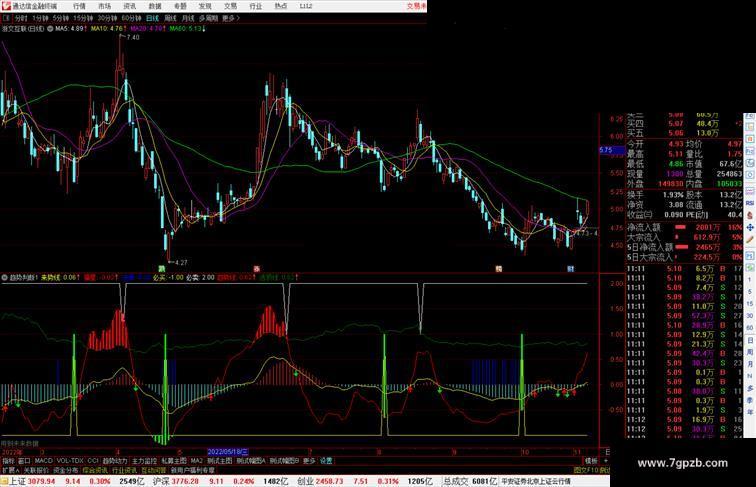Open the 行情 menu
The image size is (756, 487).
[x=79, y=6]
